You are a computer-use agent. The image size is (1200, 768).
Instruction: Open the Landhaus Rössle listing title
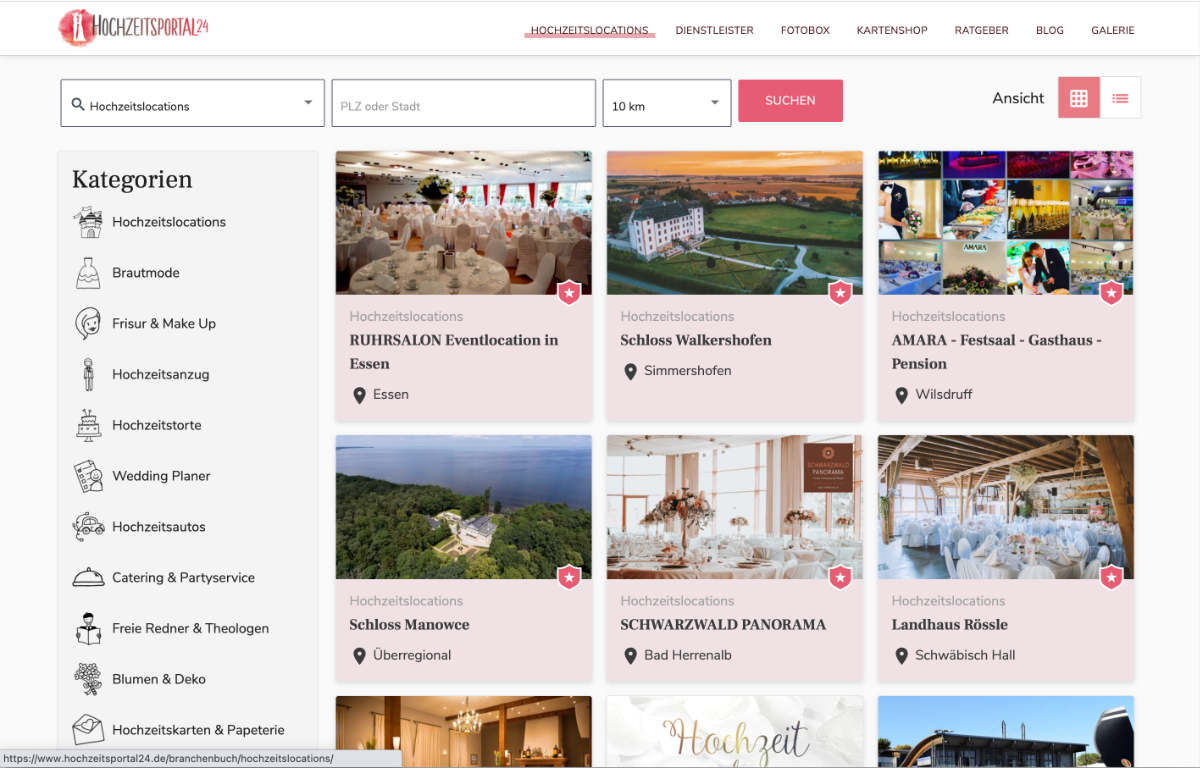pos(949,625)
